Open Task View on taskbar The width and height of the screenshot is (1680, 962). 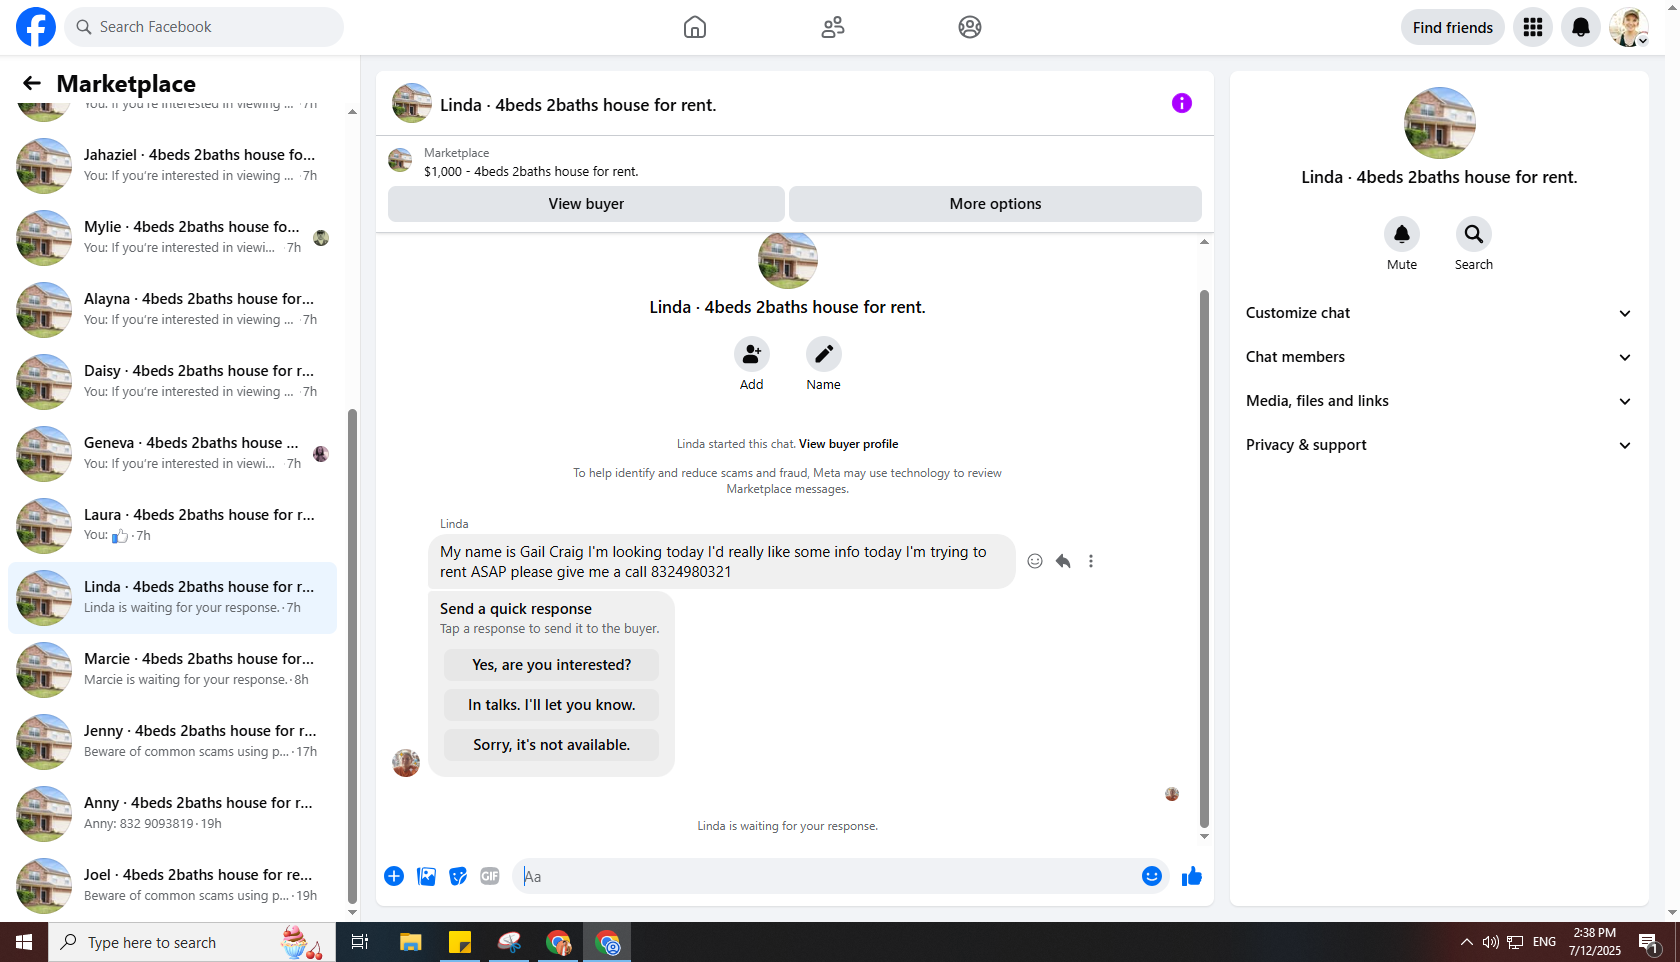(360, 942)
